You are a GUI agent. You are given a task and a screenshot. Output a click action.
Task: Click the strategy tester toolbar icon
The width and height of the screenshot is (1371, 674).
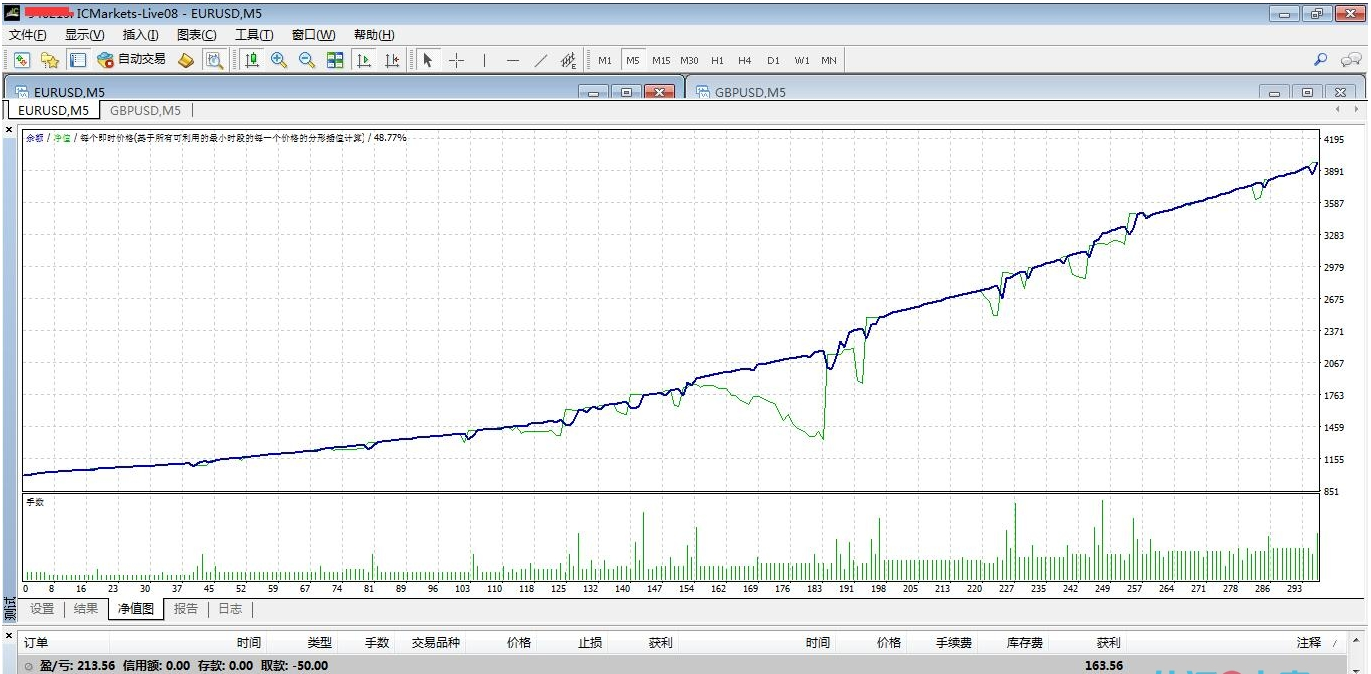click(x=213, y=60)
